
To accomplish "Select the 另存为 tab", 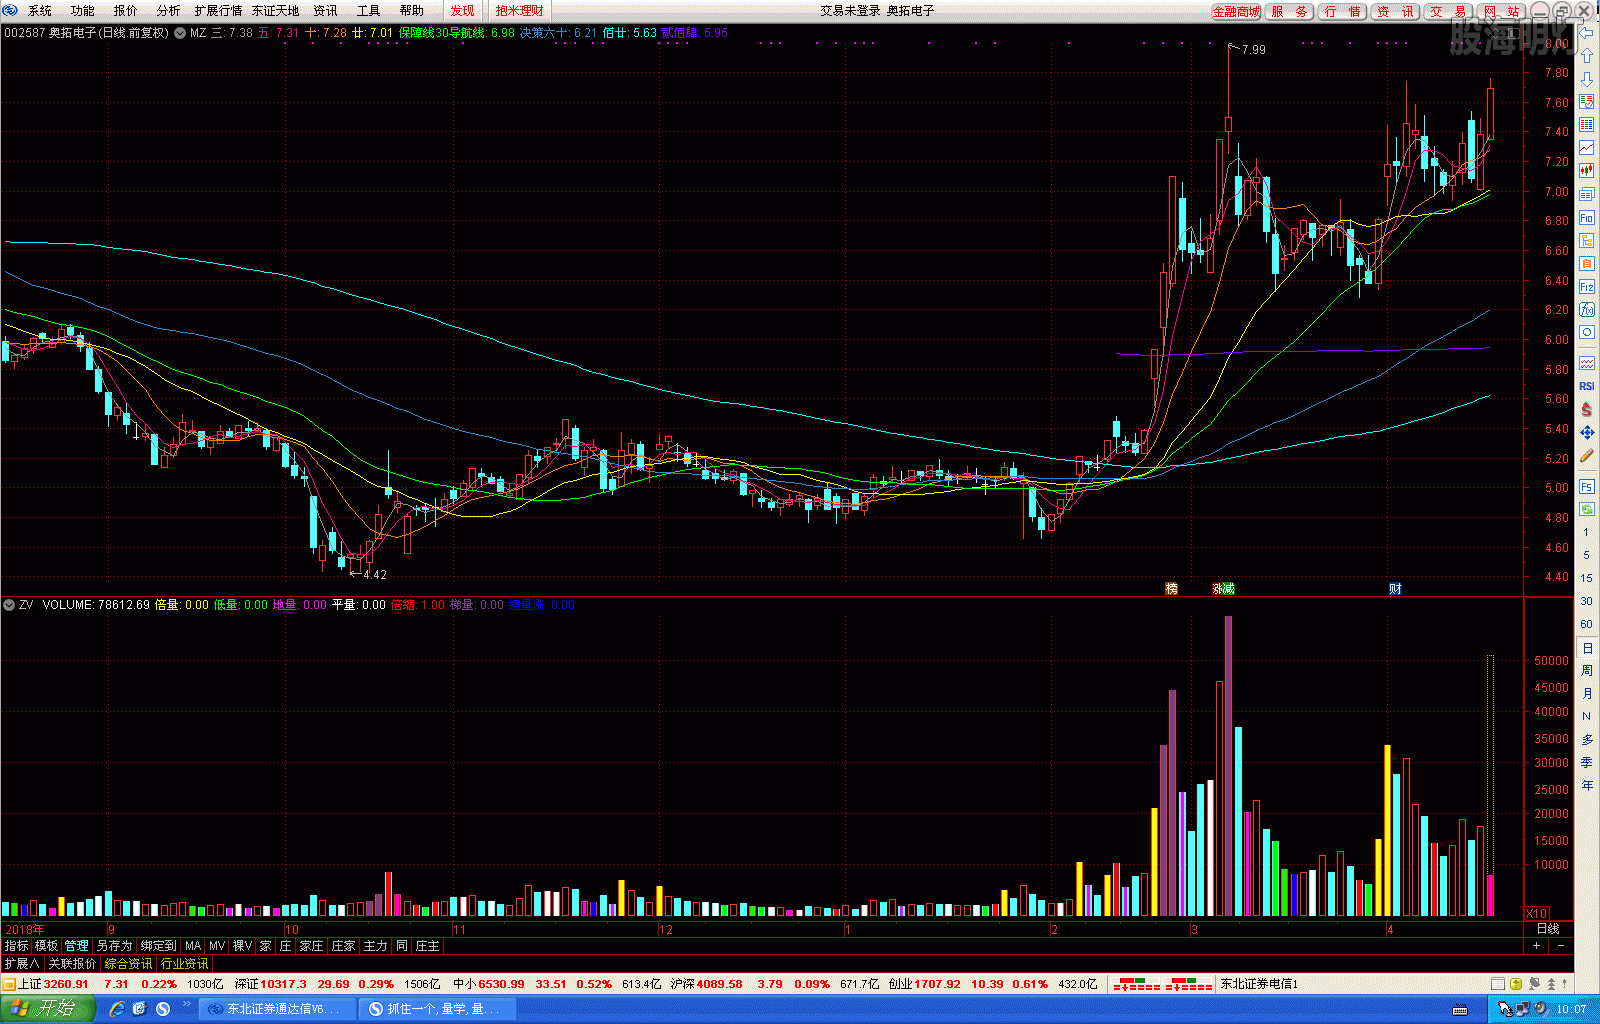I will pyautogui.click(x=115, y=946).
